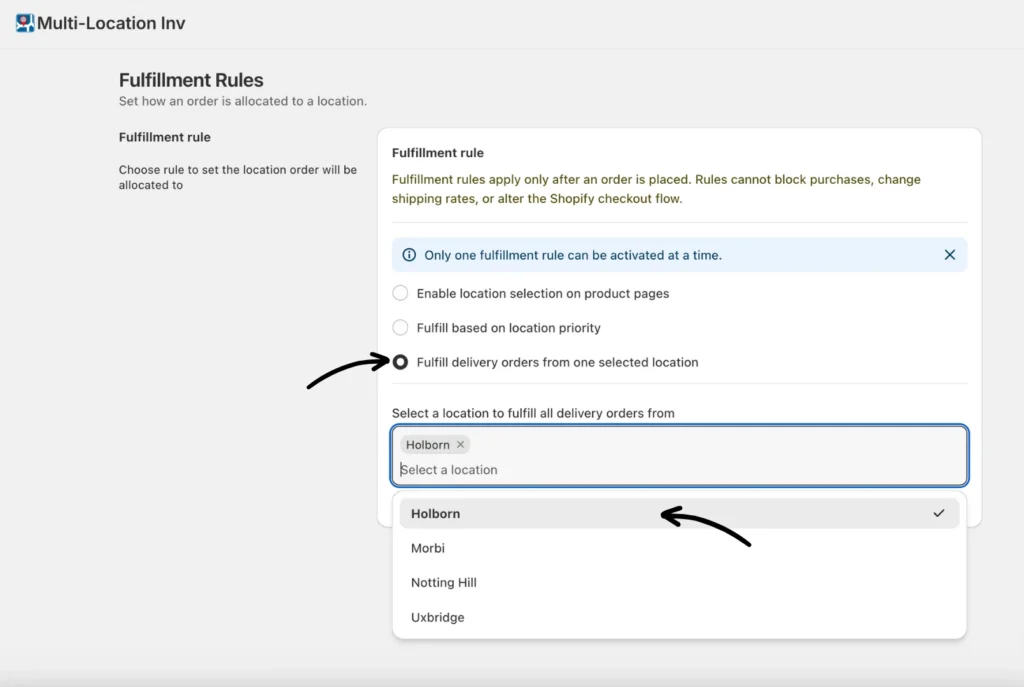The height and width of the screenshot is (687, 1024).
Task: Click the Fulfillment rule card title
Action: coord(437,153)
